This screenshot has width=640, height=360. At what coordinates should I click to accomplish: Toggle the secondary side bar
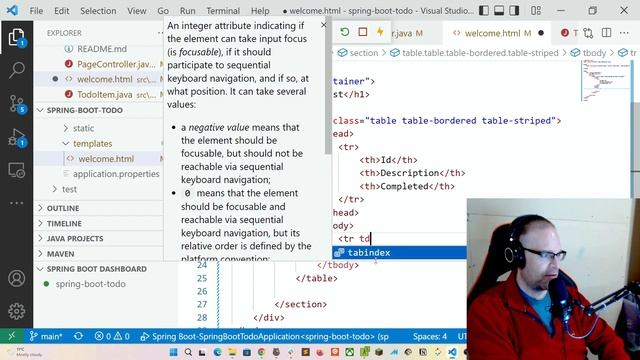click(x=514, y=11)
